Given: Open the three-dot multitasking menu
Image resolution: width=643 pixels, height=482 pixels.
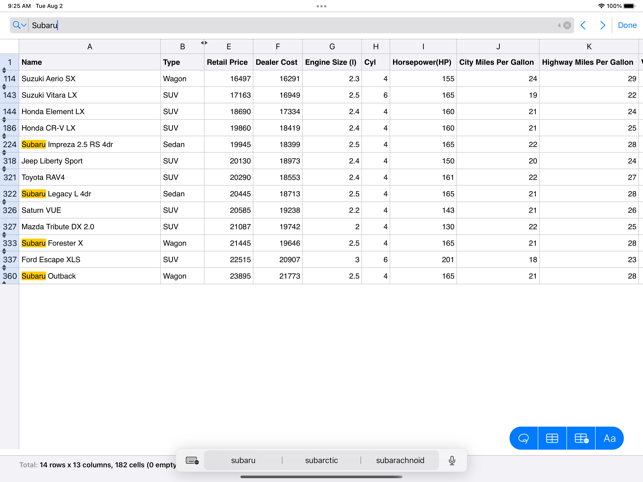Looking at the screenshot, I should pyautogui.click(x=322, y=6).
